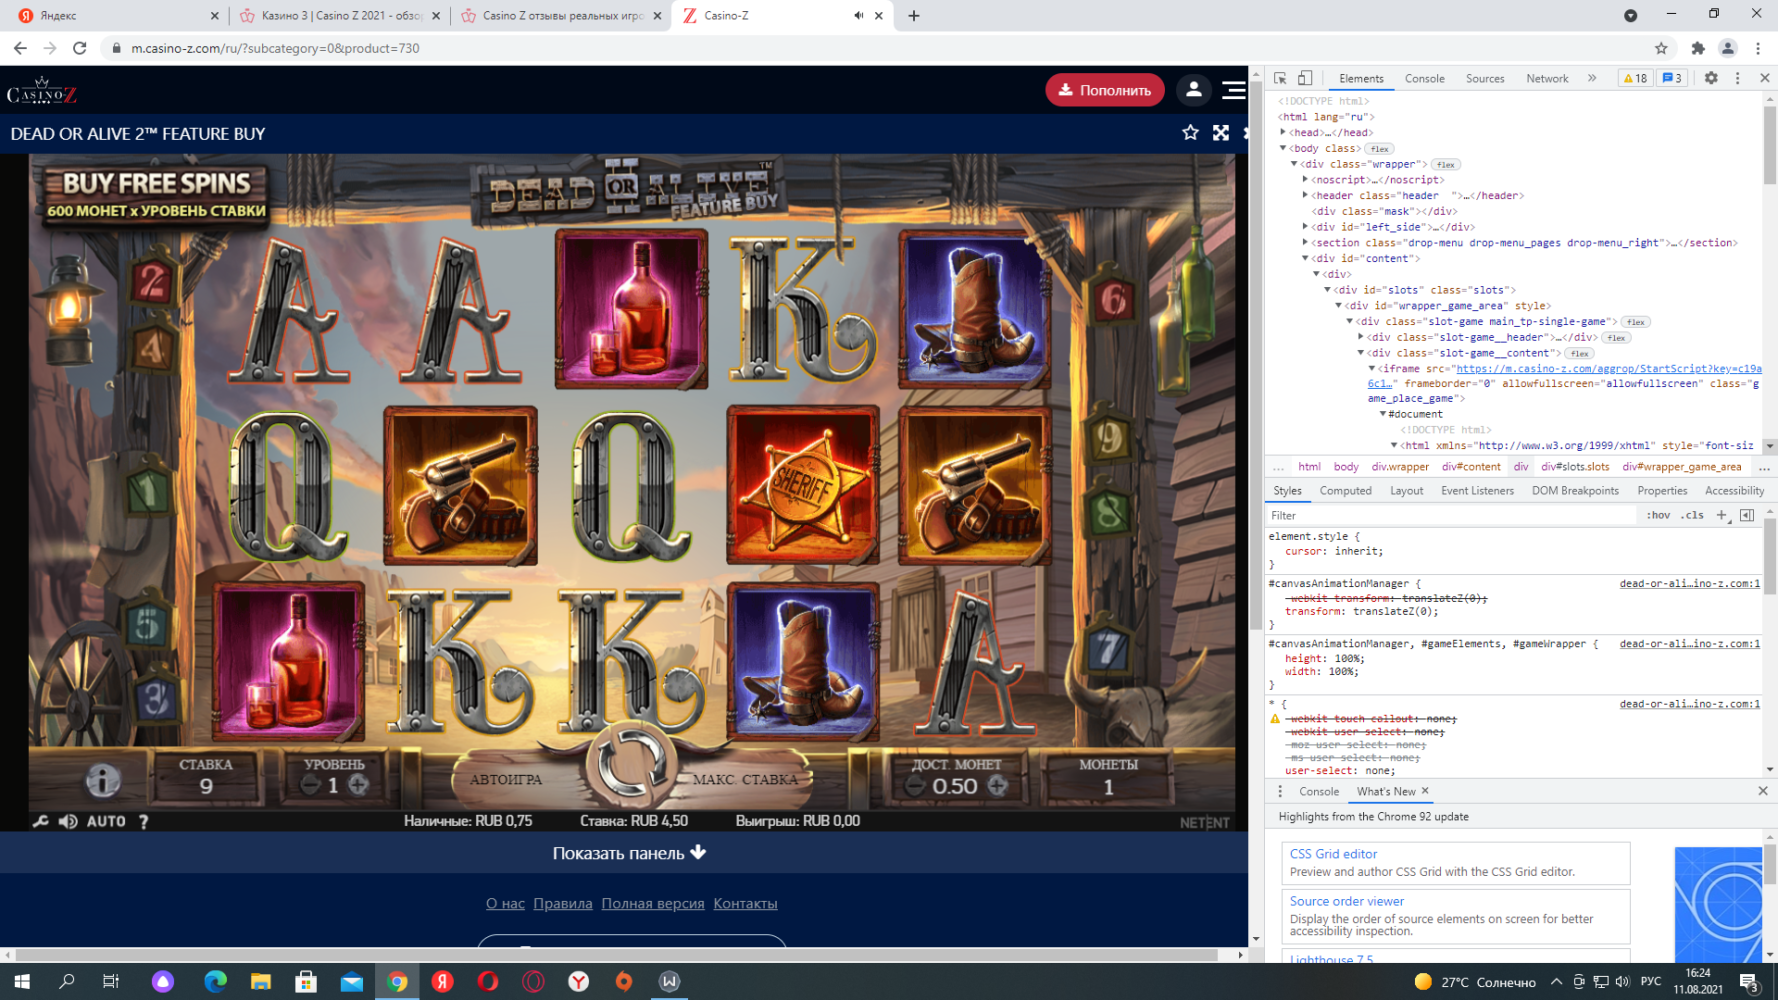
Task: Switch to the Sources tab in DevTools
Action: click(x=1485, y=79)
